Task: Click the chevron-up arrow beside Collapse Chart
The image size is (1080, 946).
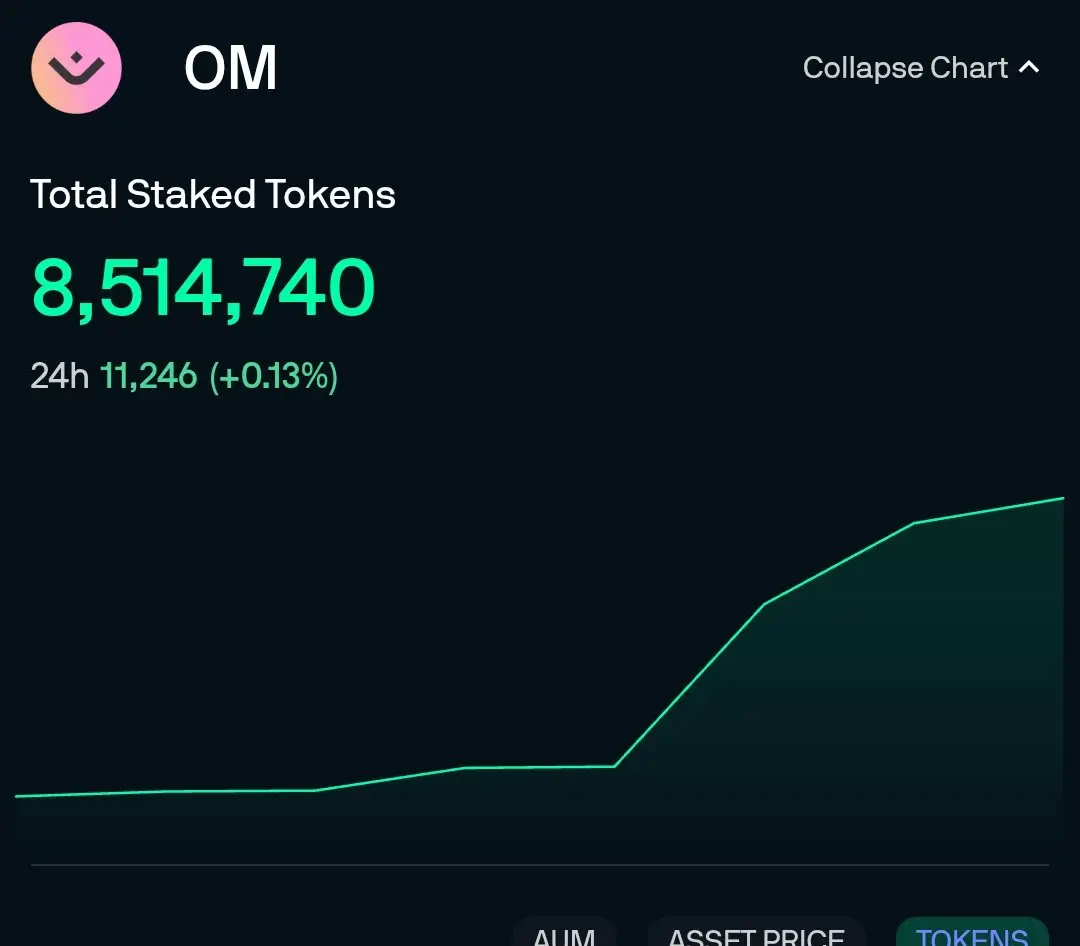Action: (1029, 68)
